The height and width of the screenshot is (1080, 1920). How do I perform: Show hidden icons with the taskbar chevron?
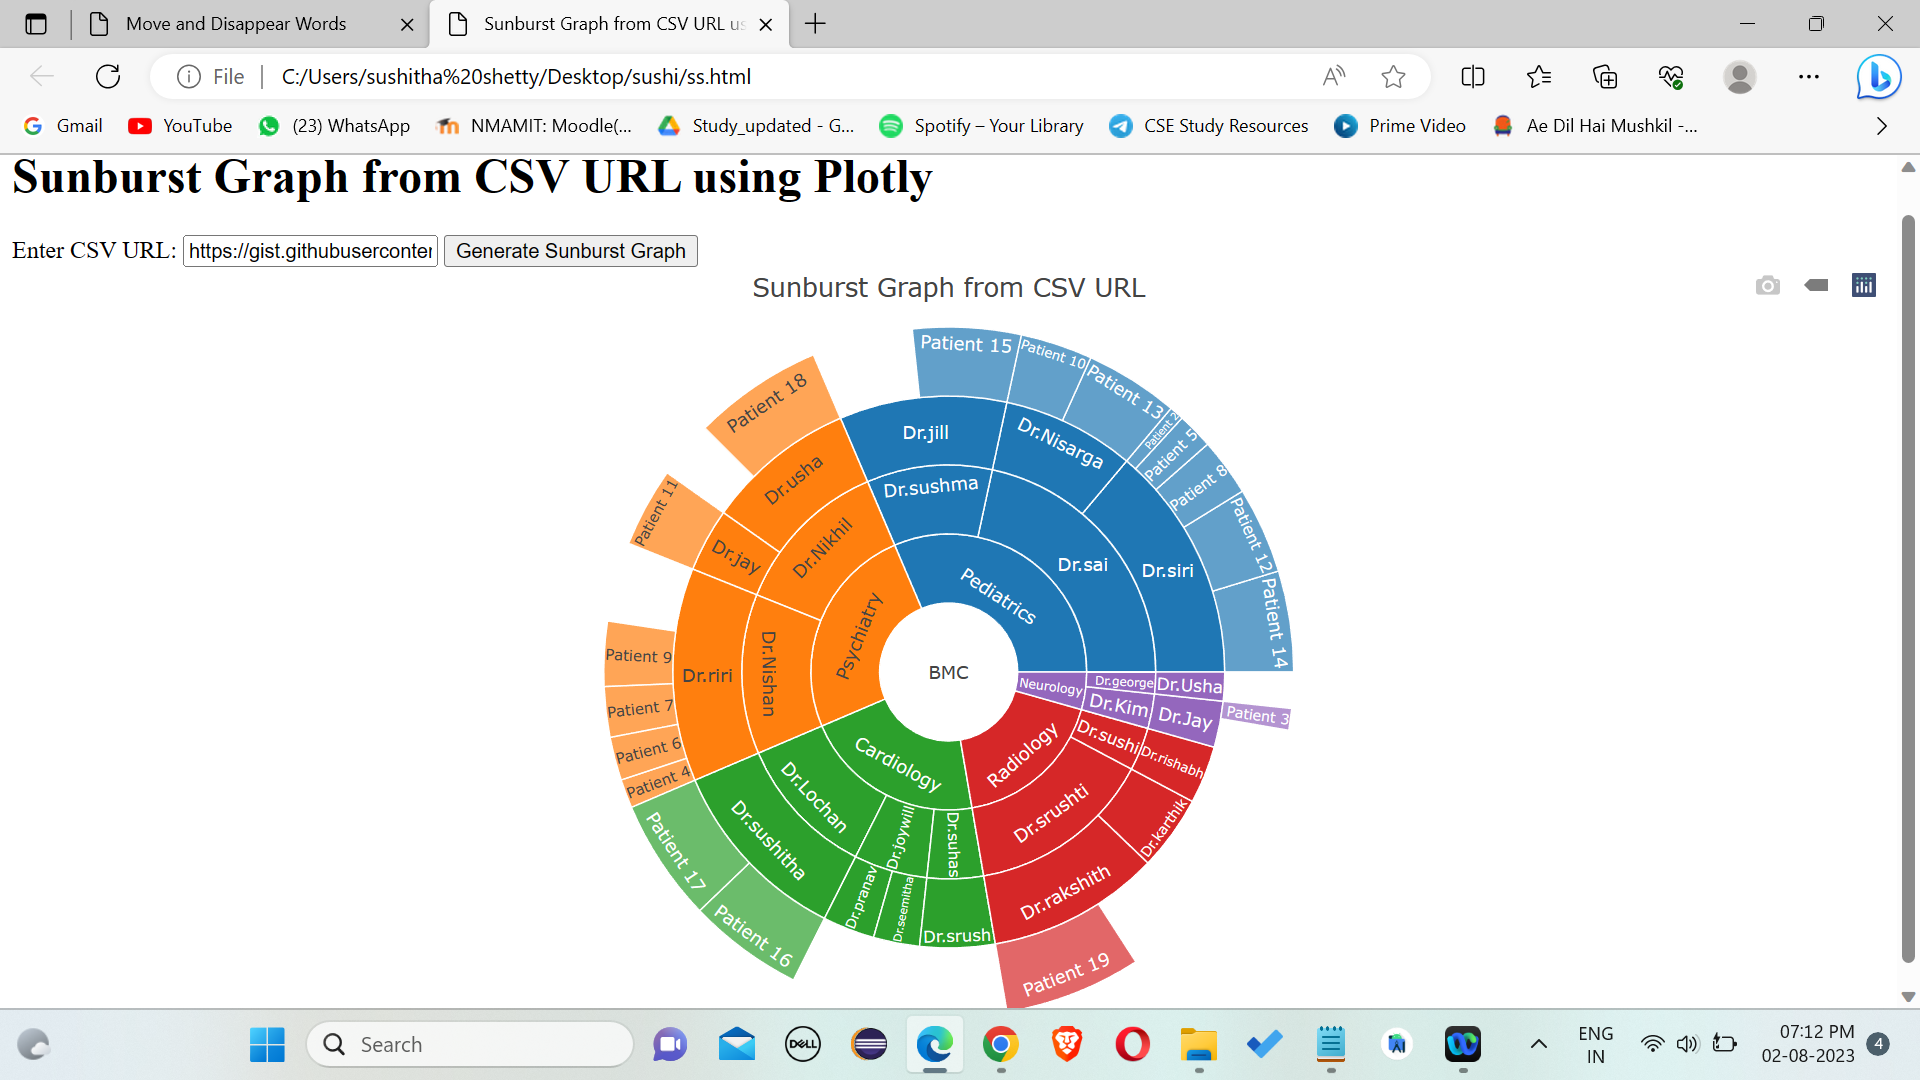point(1541,1044)
